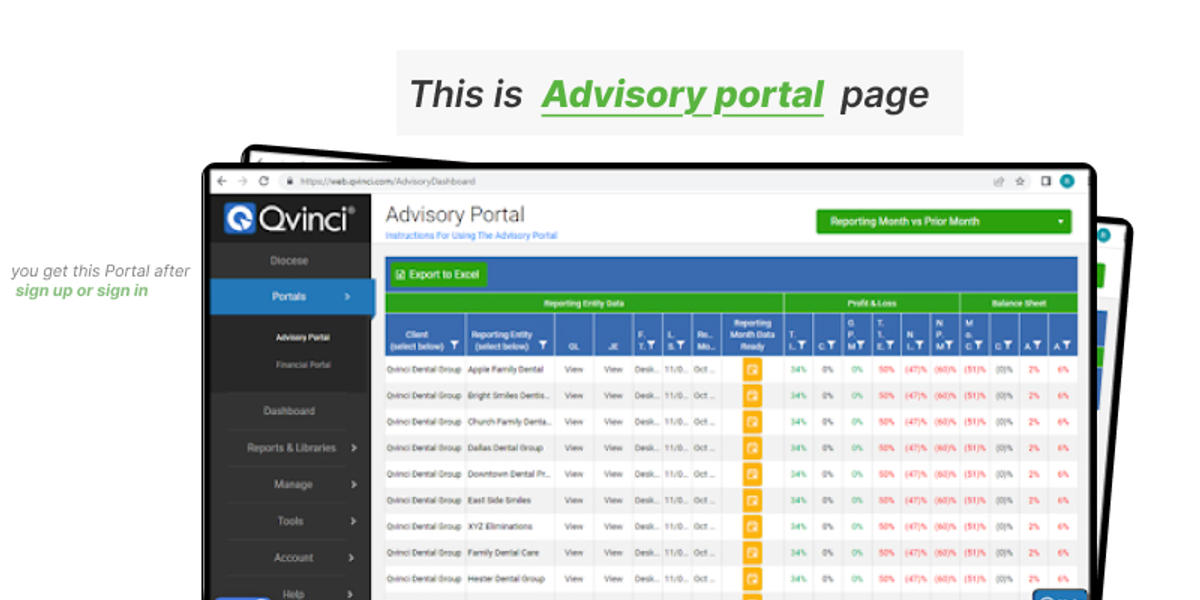The image size is (1200, 600).
Task: Click the Export to Excel button
Action: click(437, 273)
